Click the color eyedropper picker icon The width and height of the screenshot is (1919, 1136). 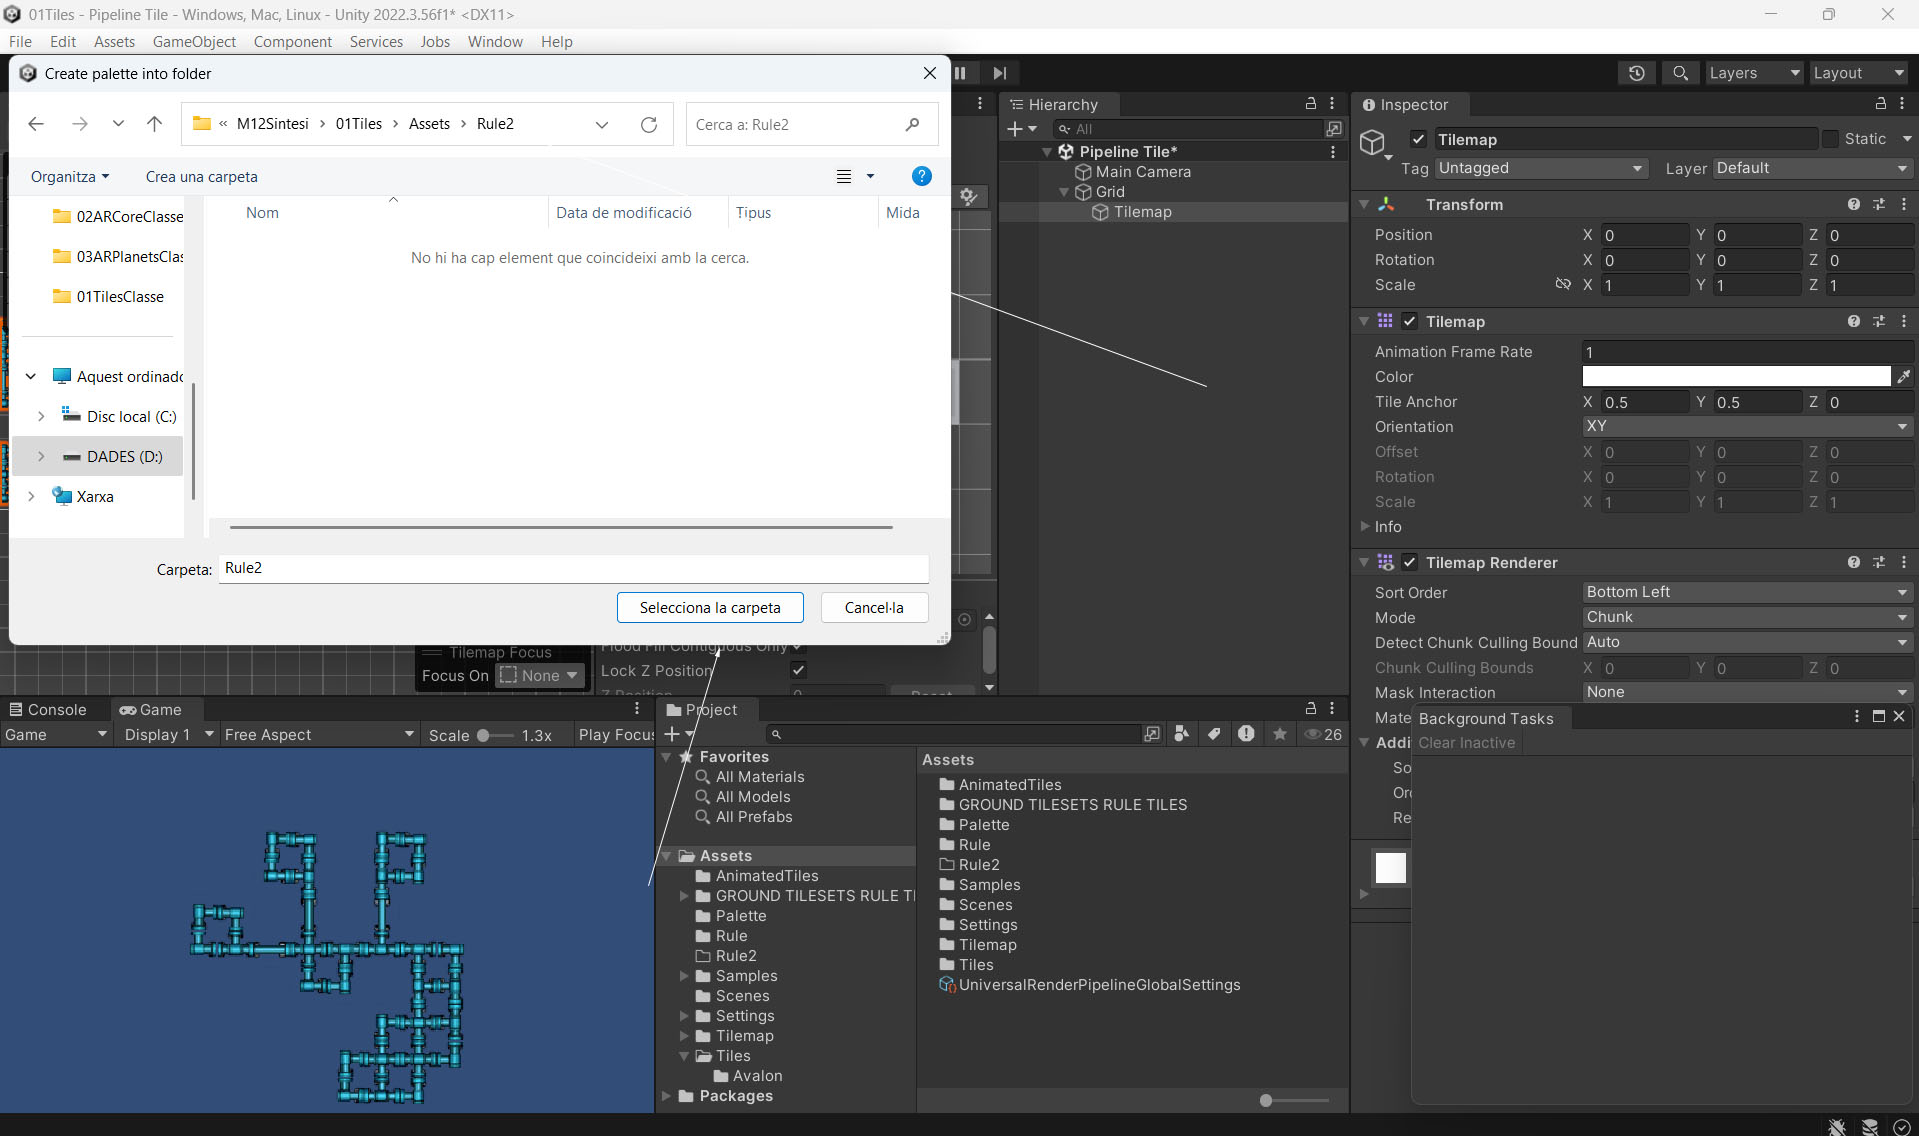point(1903,377)
